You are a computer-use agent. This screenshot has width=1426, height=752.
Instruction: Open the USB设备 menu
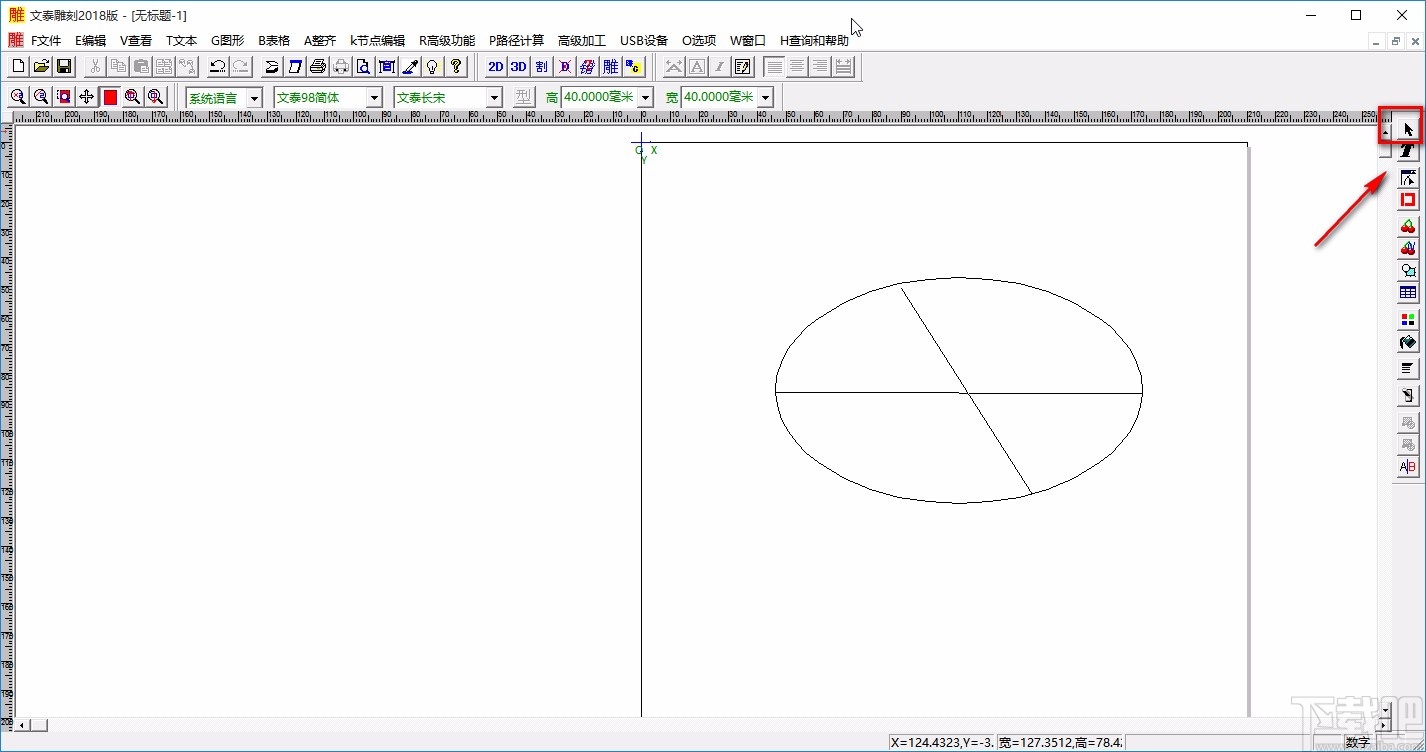pyautogui.click(x=644, y=41)
